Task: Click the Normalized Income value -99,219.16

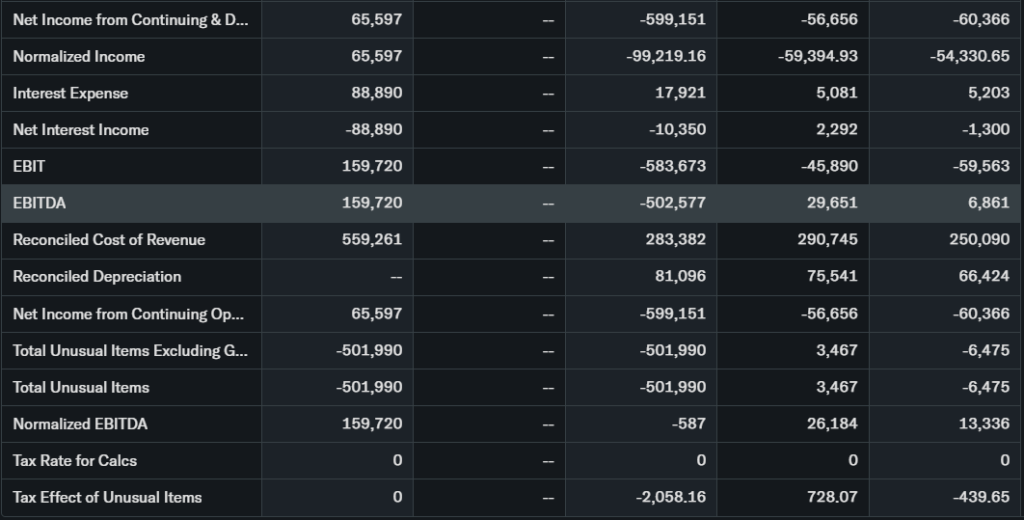Action: pyautogui.click(x=665, y=56)
